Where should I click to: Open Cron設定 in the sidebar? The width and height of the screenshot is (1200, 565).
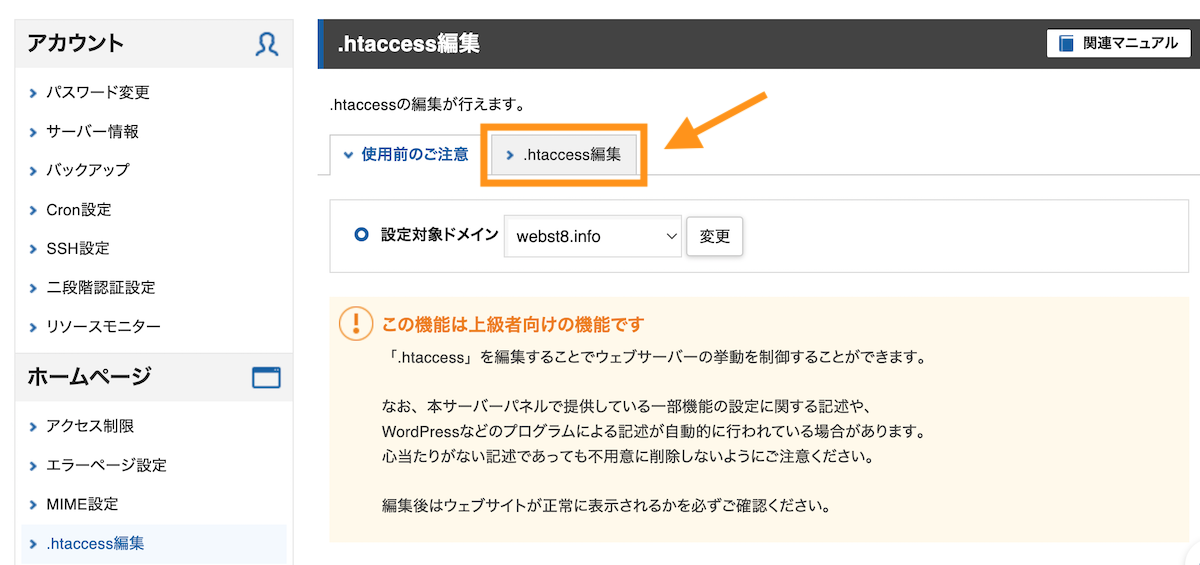(78, 209)
